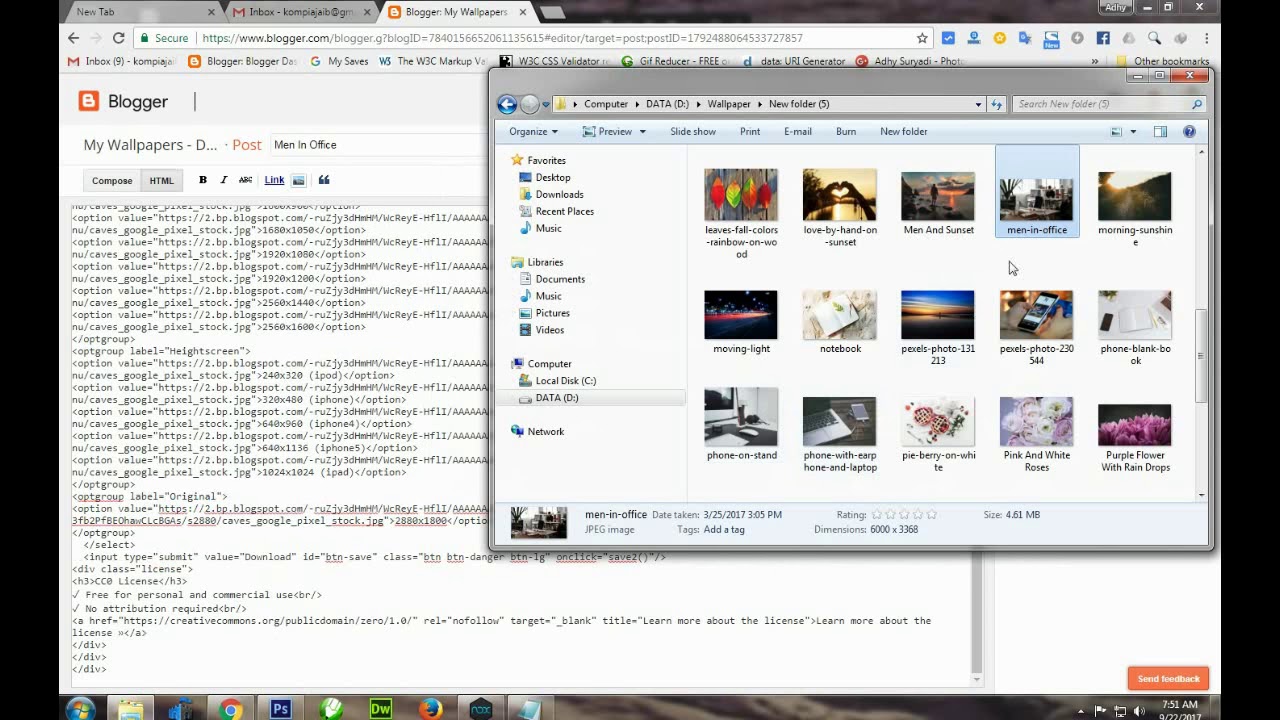Image resolution: width=1280 pixels, height=720 pixels.
Task: Switch to HTML mode in Blogger
Action: pyautogui.click(x=161, y=181)
